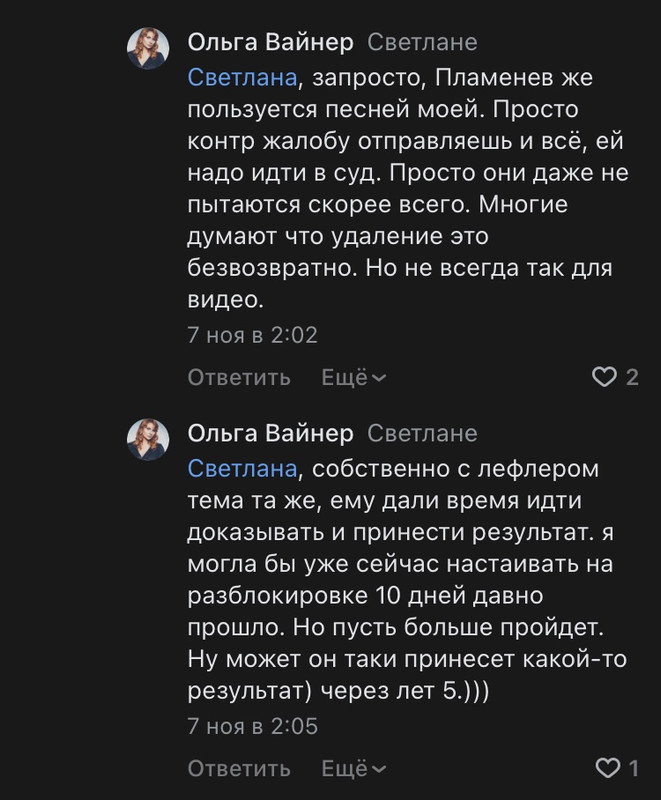This screenshot has height=800, width=661.
Task: Click Ответить under the 2:05 comment
Action: tap(239, 768)
